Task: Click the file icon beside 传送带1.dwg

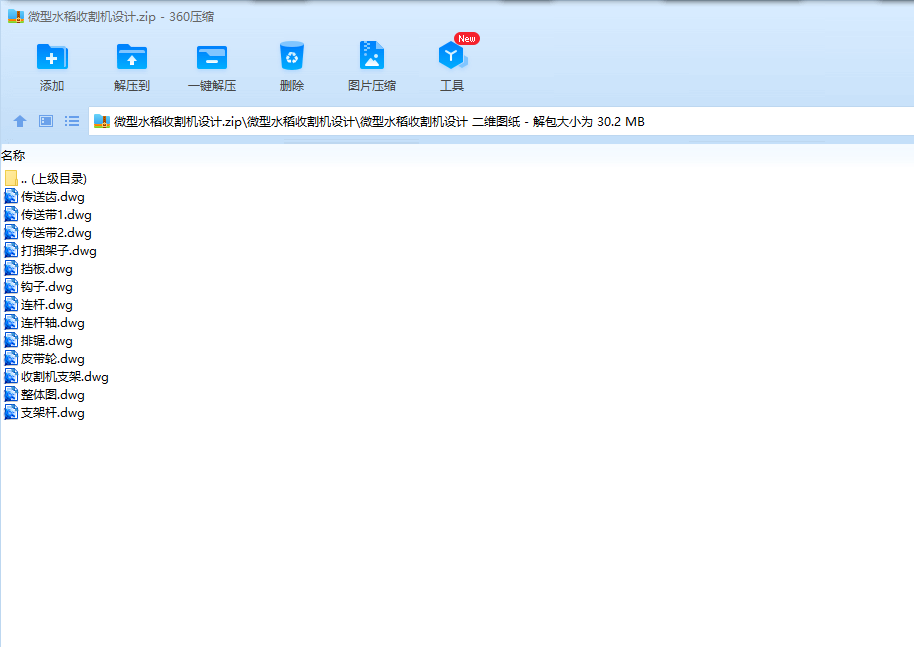Action: tap(11, 214)
